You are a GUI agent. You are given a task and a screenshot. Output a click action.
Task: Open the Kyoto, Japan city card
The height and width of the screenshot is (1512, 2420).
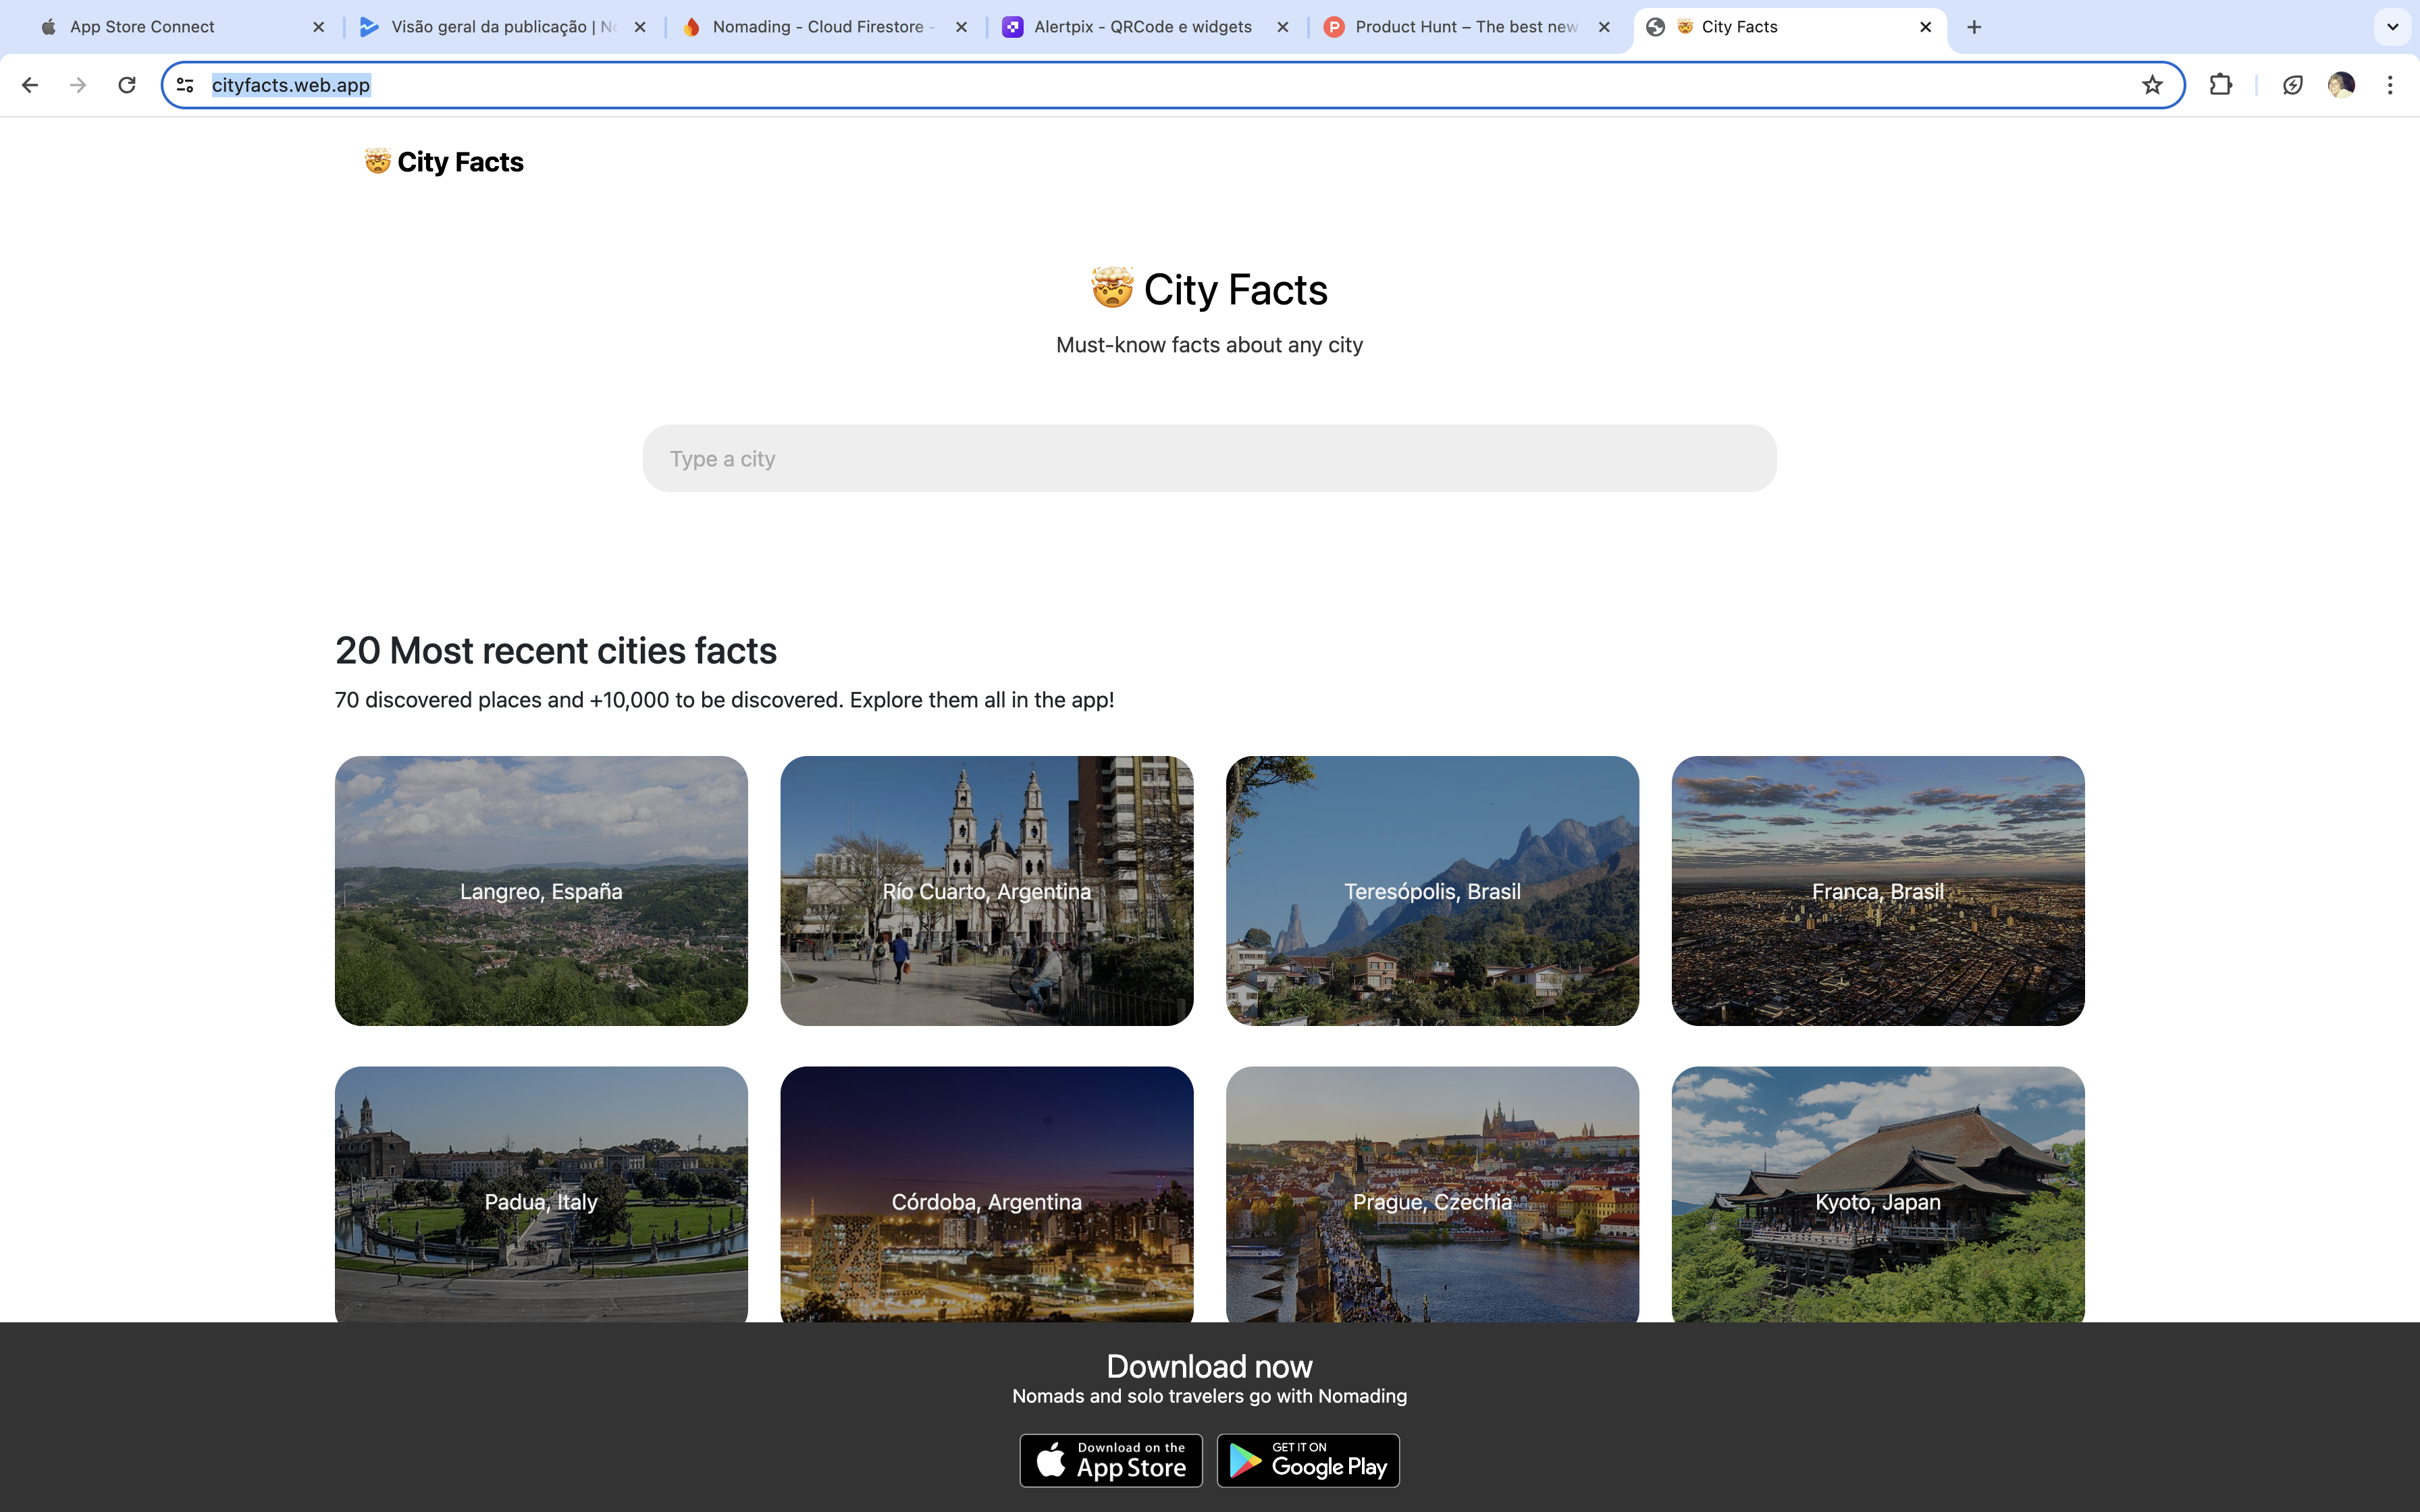click(x=1877, y=1195)
